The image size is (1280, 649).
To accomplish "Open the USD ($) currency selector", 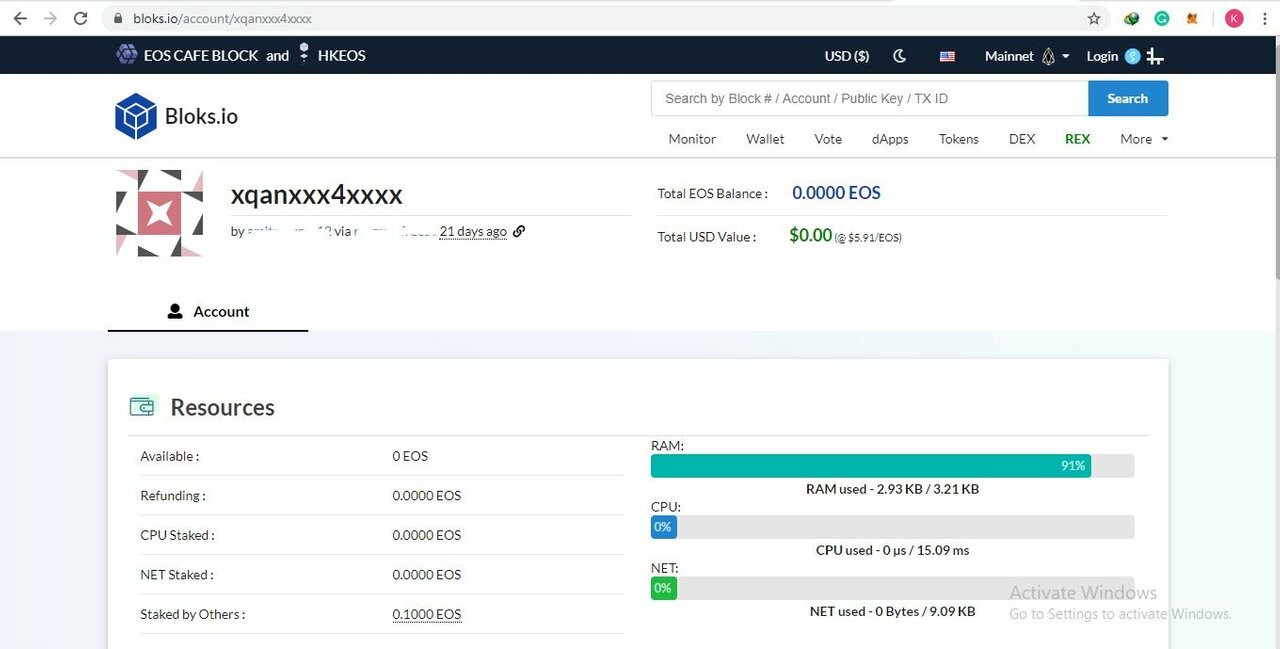I will point(845,56).
